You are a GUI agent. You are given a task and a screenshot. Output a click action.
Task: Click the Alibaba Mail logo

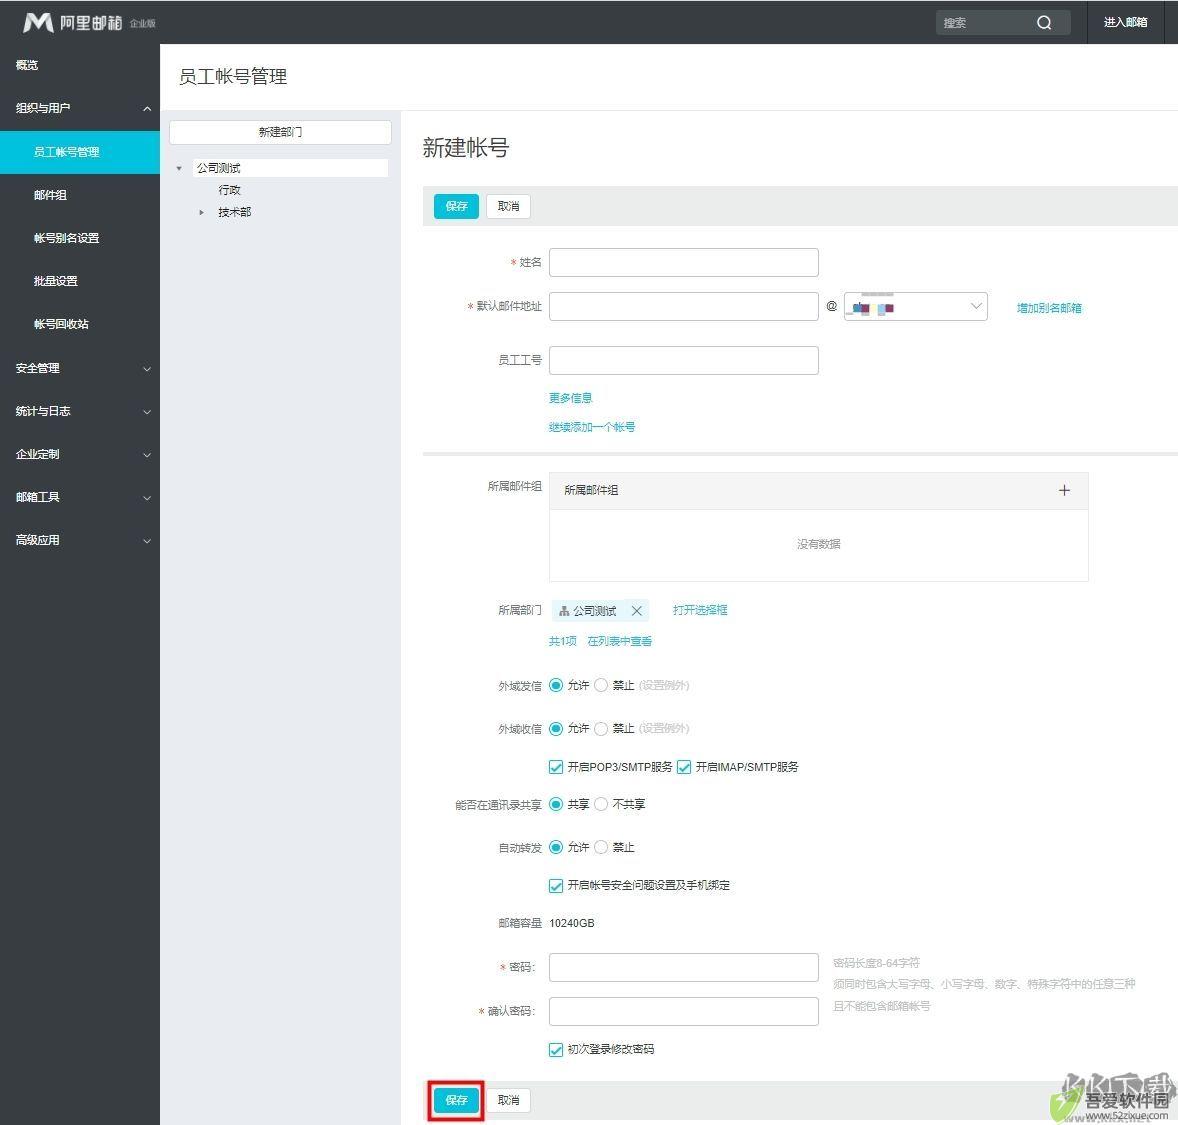[89, 23]
